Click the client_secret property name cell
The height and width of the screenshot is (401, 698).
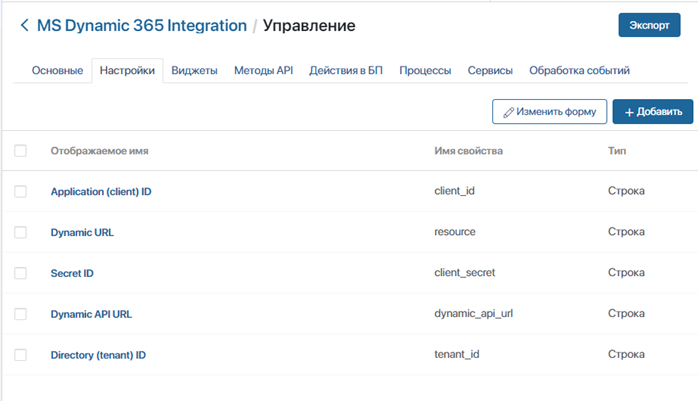(x=465, y=273)
